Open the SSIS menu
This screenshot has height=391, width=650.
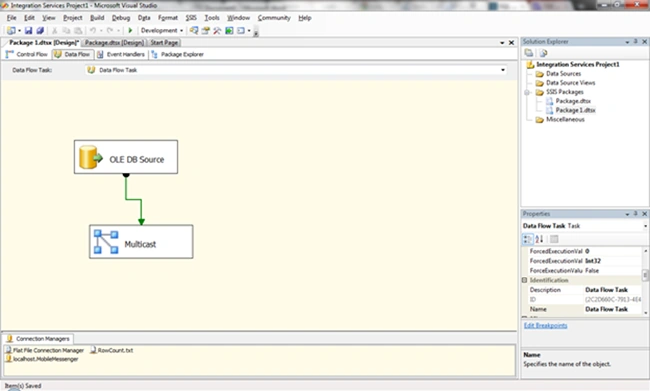pos(191,18)
